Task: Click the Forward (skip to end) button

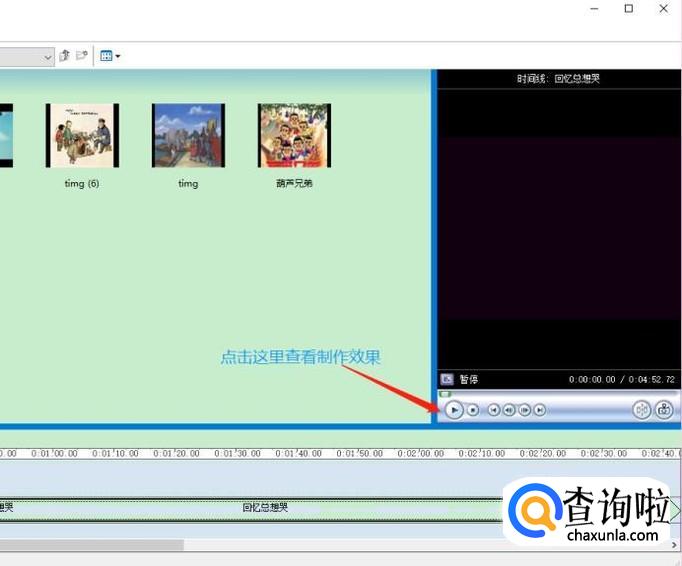Action: coord(540,410)
